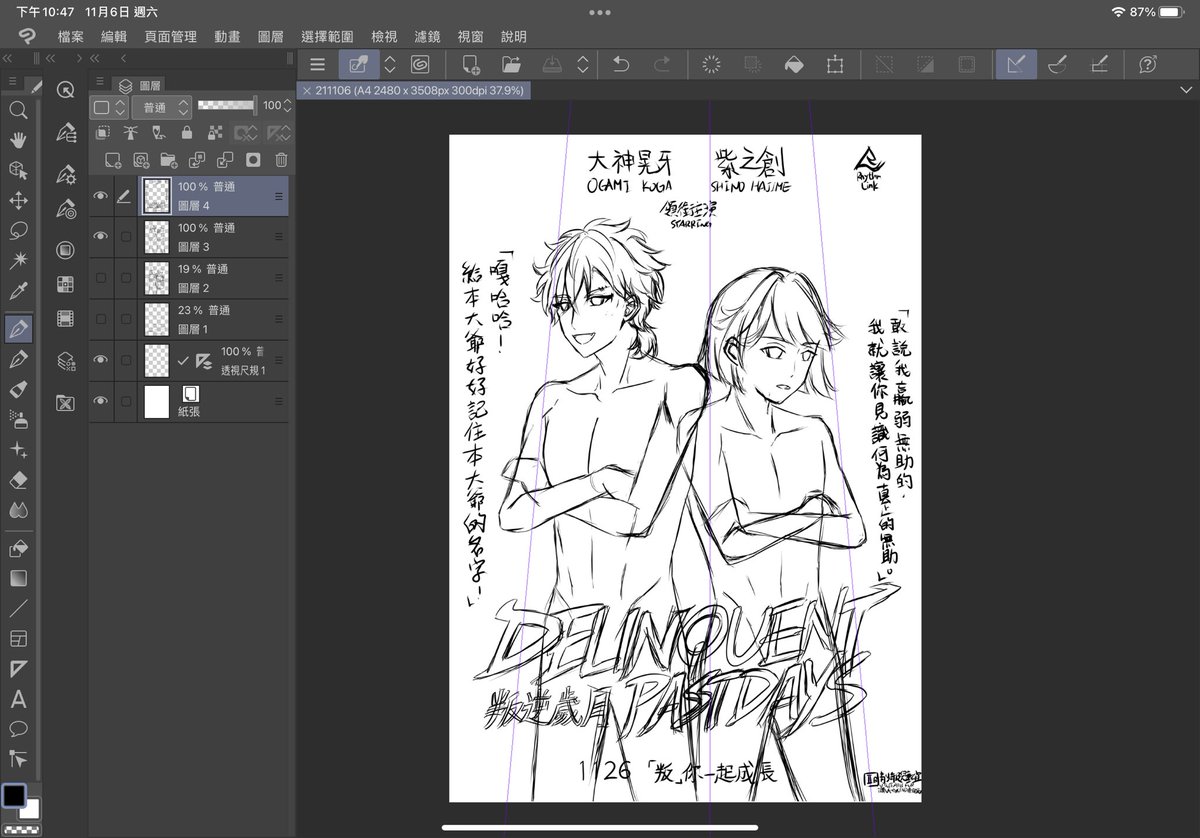Toggle Snap to Grid in command bar

point(1099,65)
